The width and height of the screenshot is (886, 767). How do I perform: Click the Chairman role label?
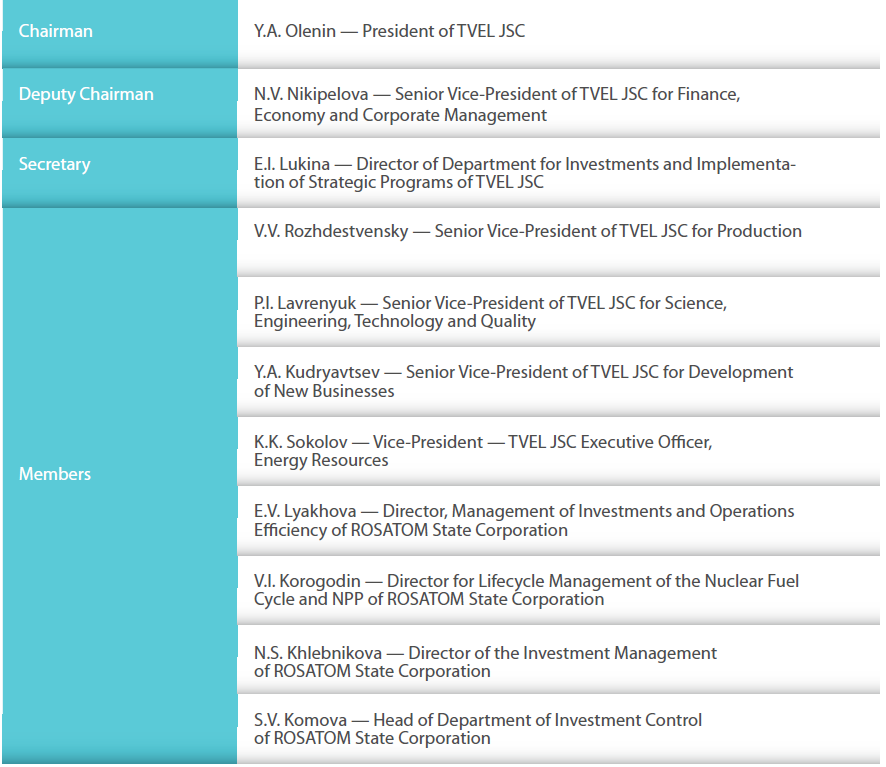click(x=55, y=31)
